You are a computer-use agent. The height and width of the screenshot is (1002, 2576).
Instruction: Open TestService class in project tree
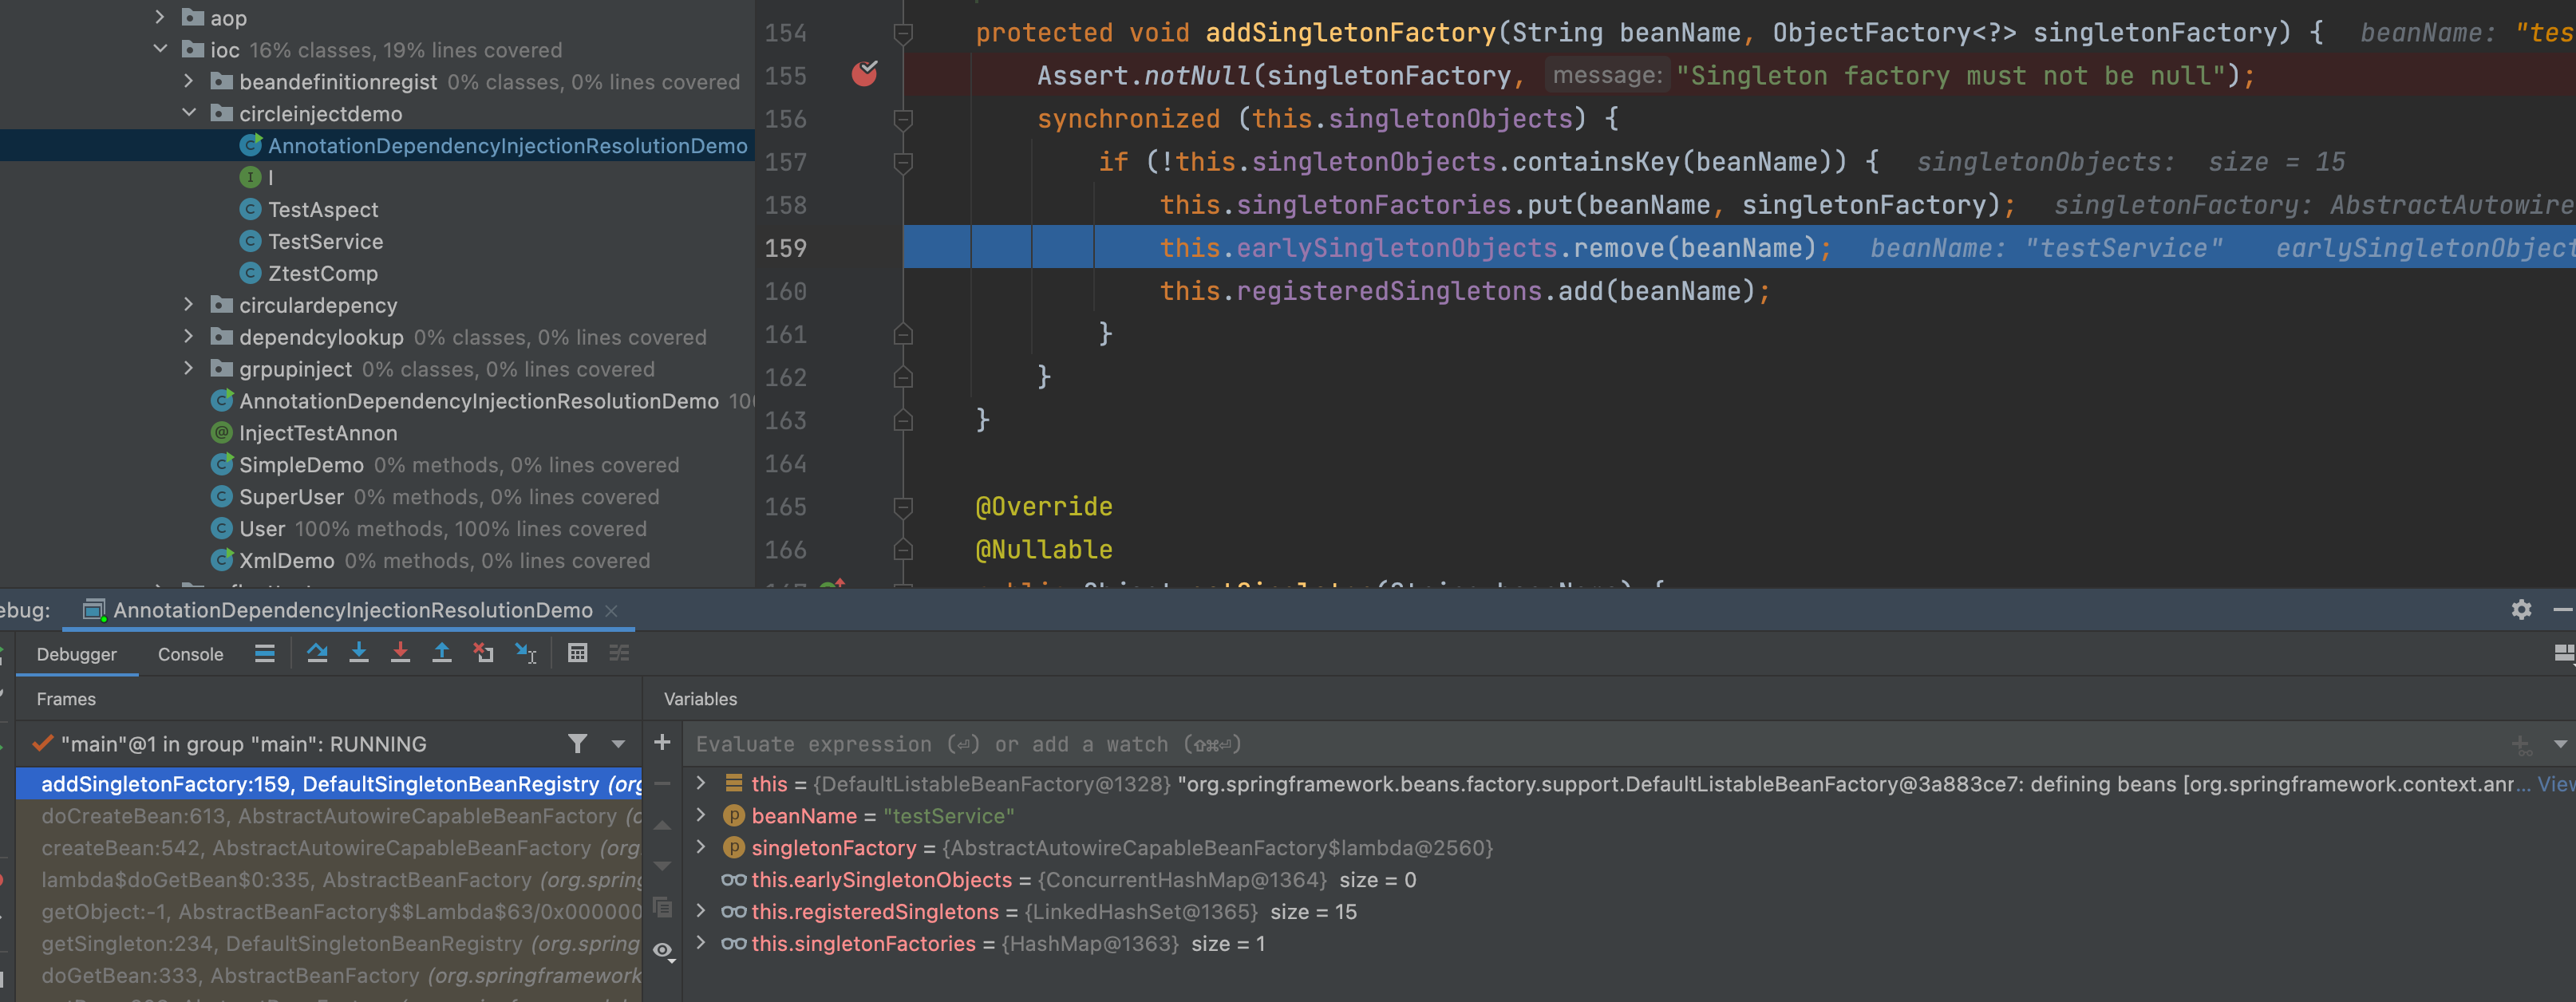pyautogui.click(x=324, y=241)
